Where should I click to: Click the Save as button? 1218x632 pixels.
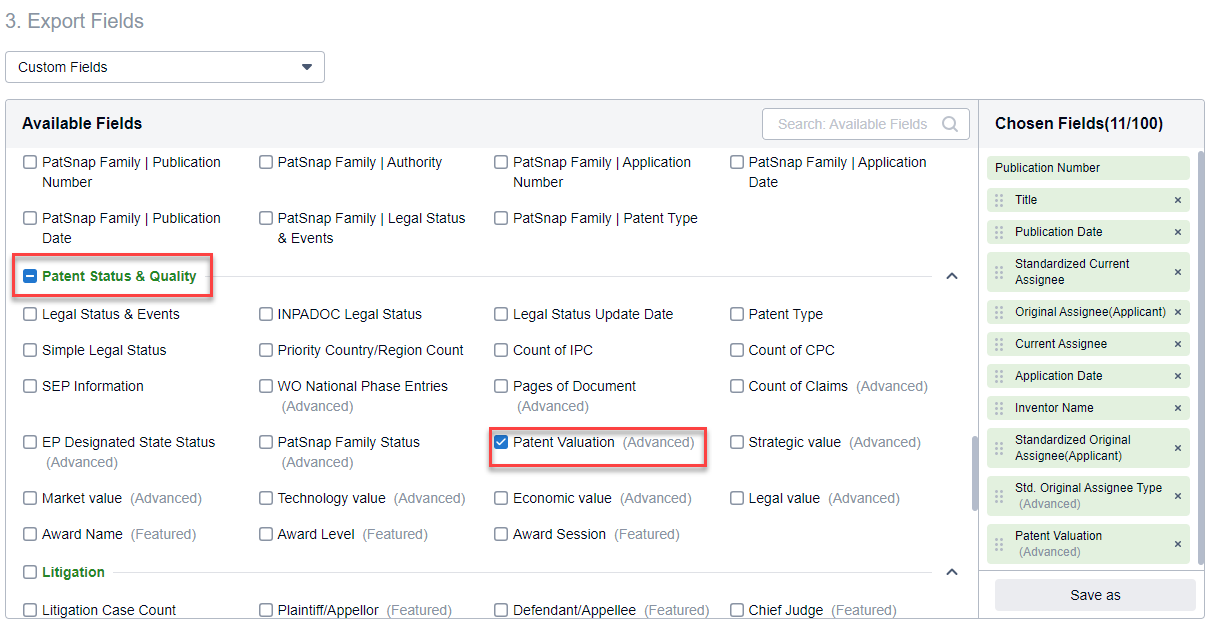(x=1094, y=594)
